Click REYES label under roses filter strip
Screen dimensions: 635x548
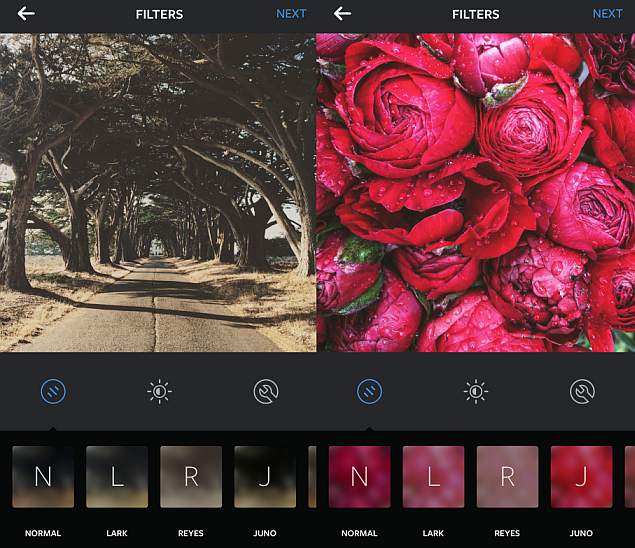[x=507, y=533]
